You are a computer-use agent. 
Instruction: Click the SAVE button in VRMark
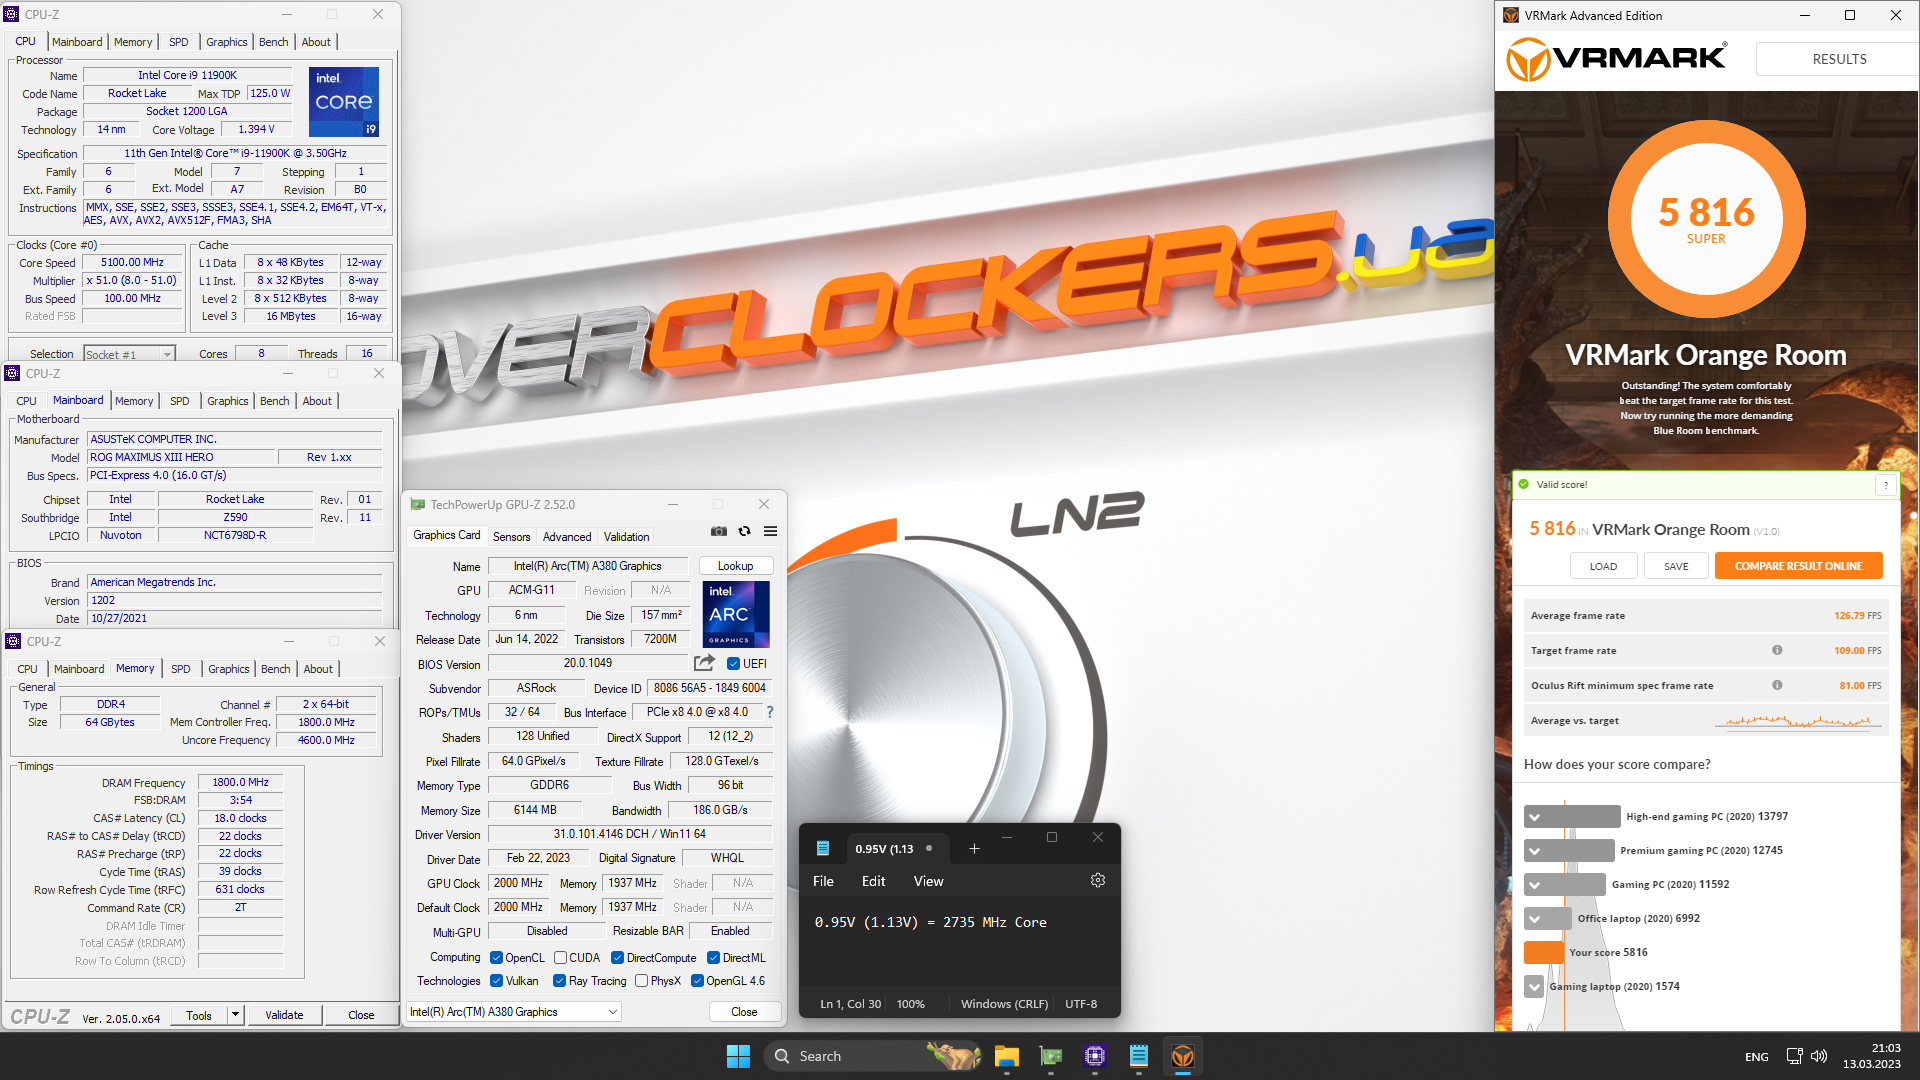point(1676,566)
